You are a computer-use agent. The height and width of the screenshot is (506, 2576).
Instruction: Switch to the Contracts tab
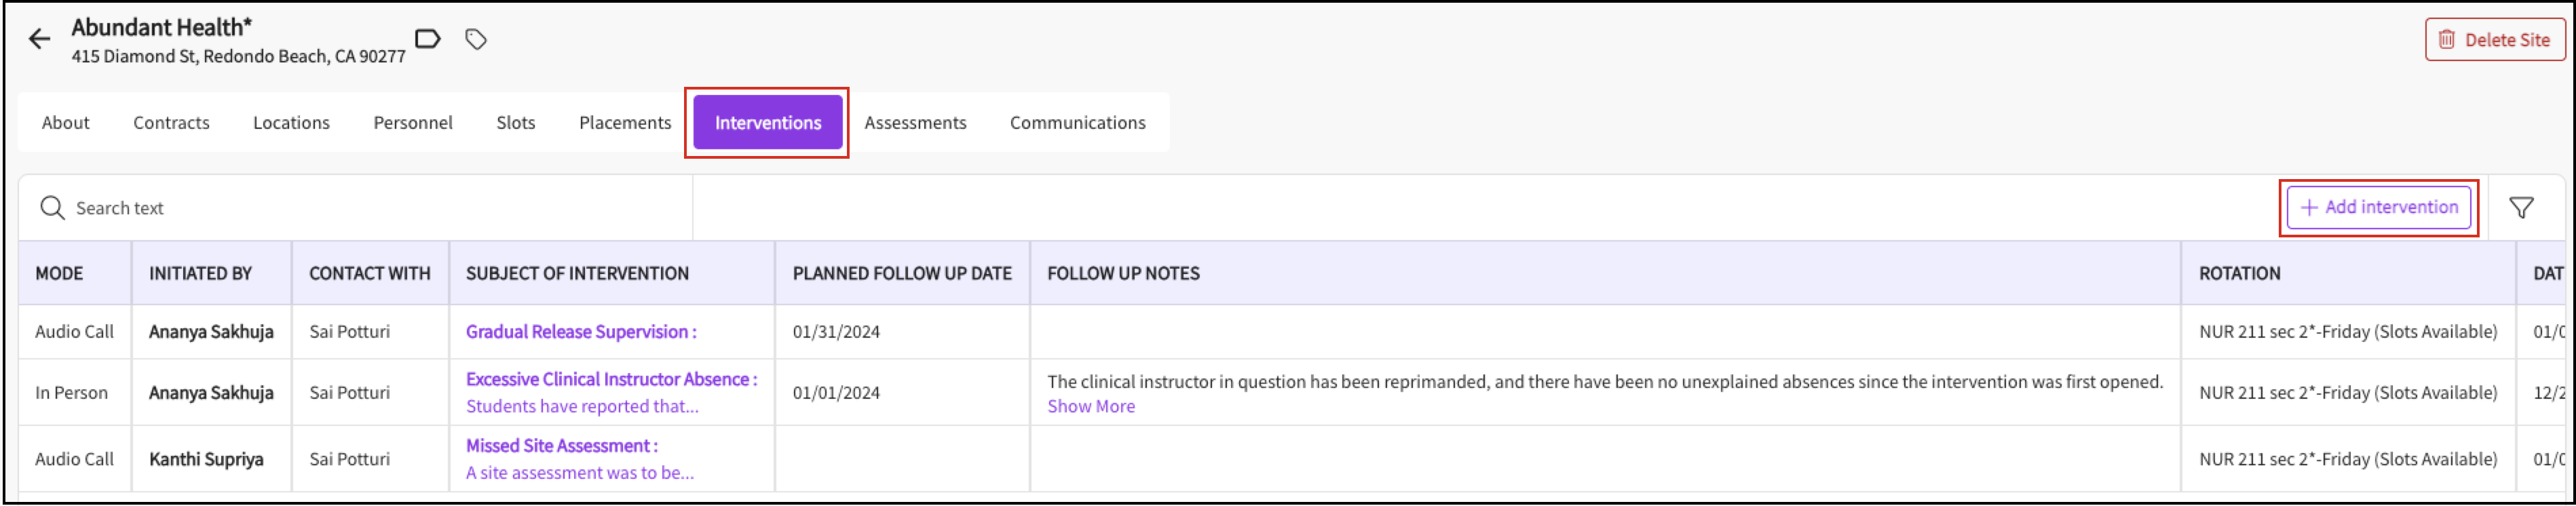tap(171, 123)
